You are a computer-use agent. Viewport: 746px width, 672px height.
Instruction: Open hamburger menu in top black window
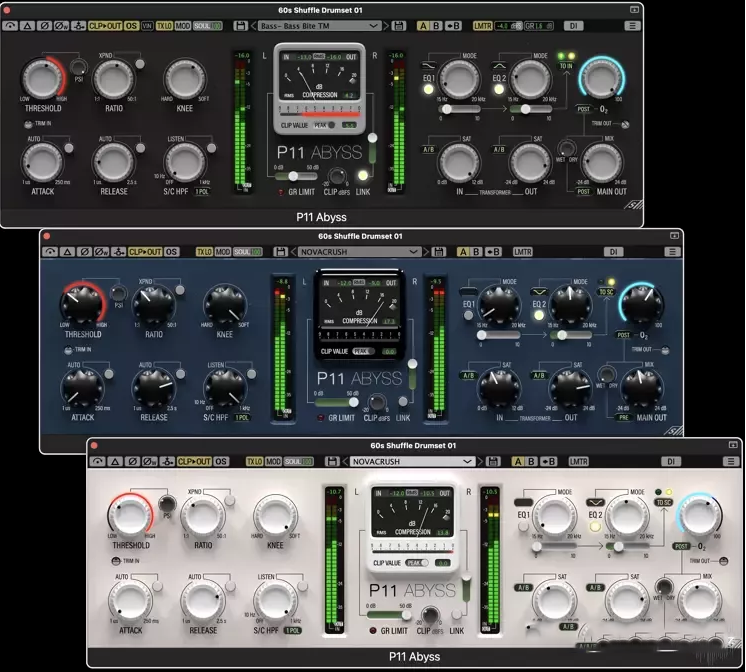click(632, 26)
